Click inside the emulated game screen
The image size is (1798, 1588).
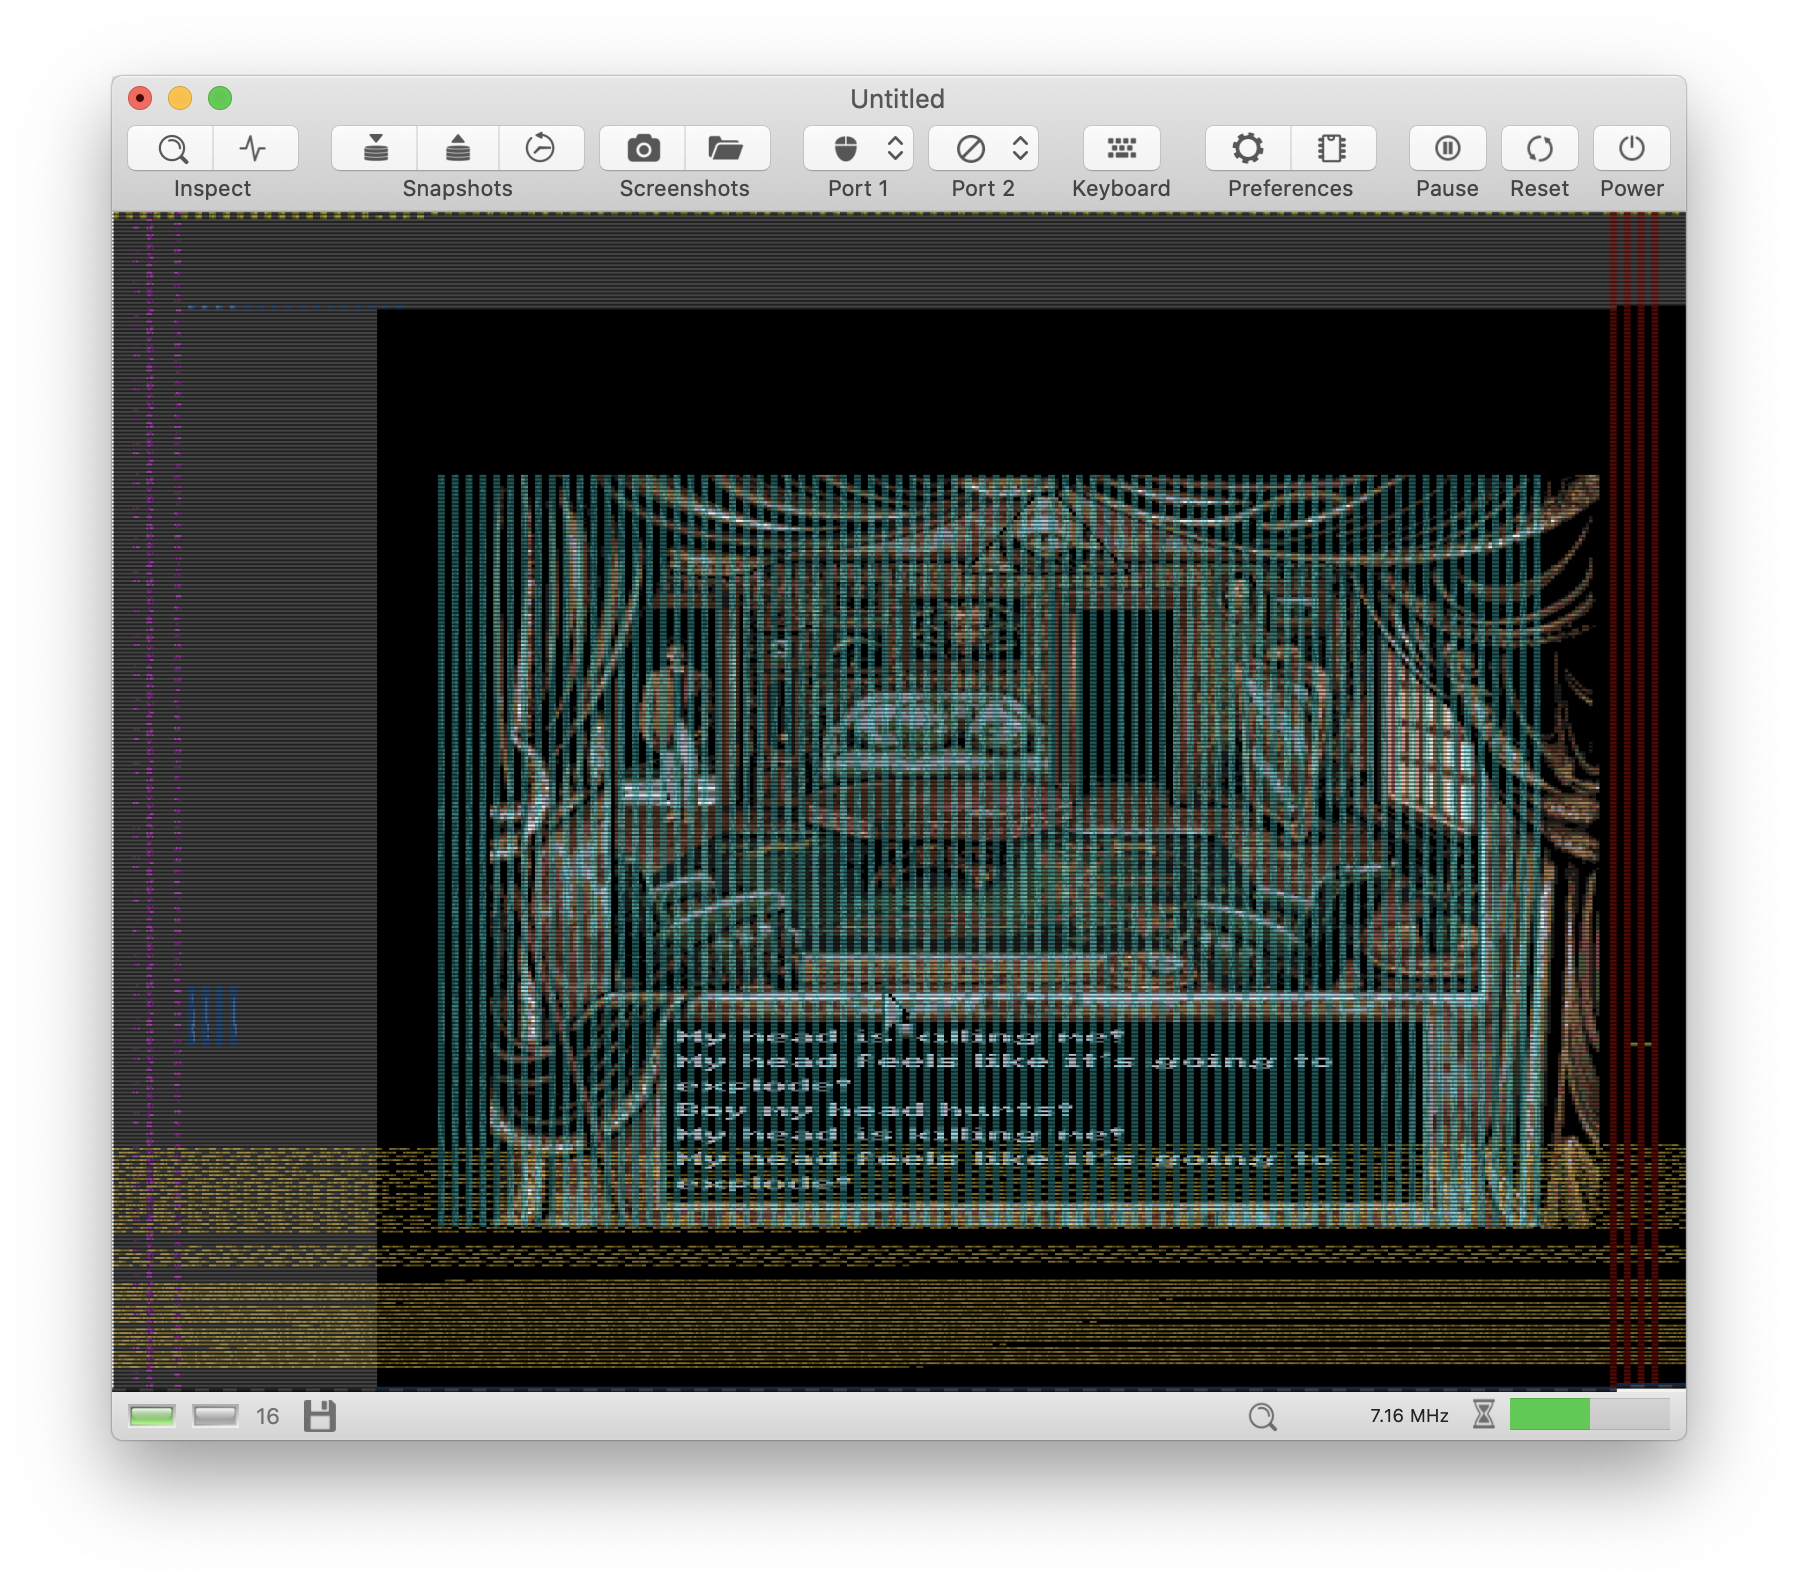click(x=899, y=801)
